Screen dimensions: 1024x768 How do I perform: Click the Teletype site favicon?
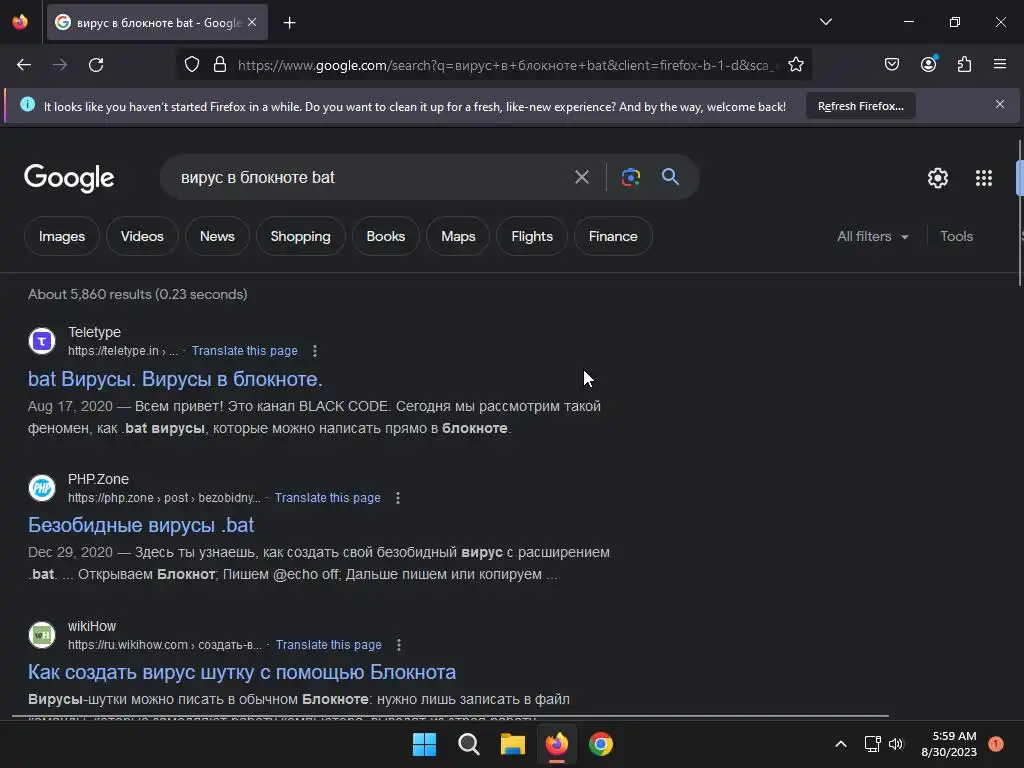(42, 341)
